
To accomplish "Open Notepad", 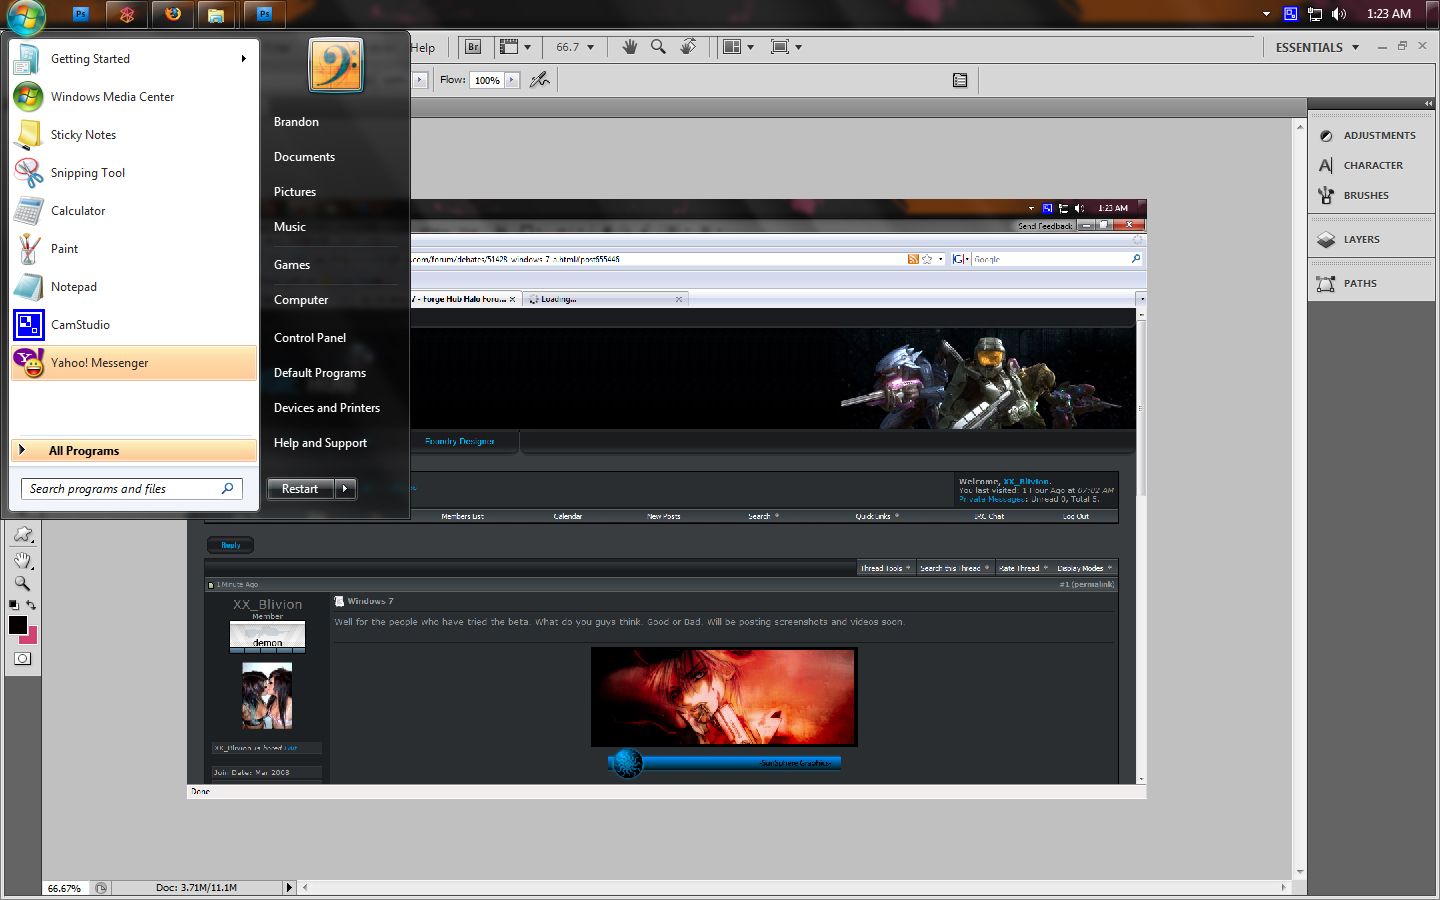I will pos(133,287).
